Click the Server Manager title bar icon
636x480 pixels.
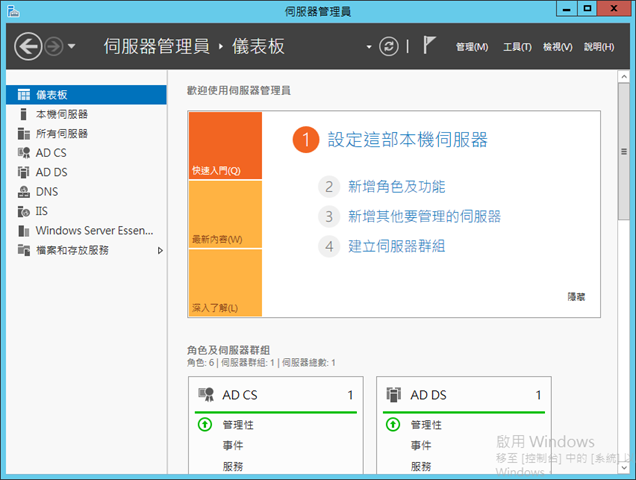click(x=13, y=11)
